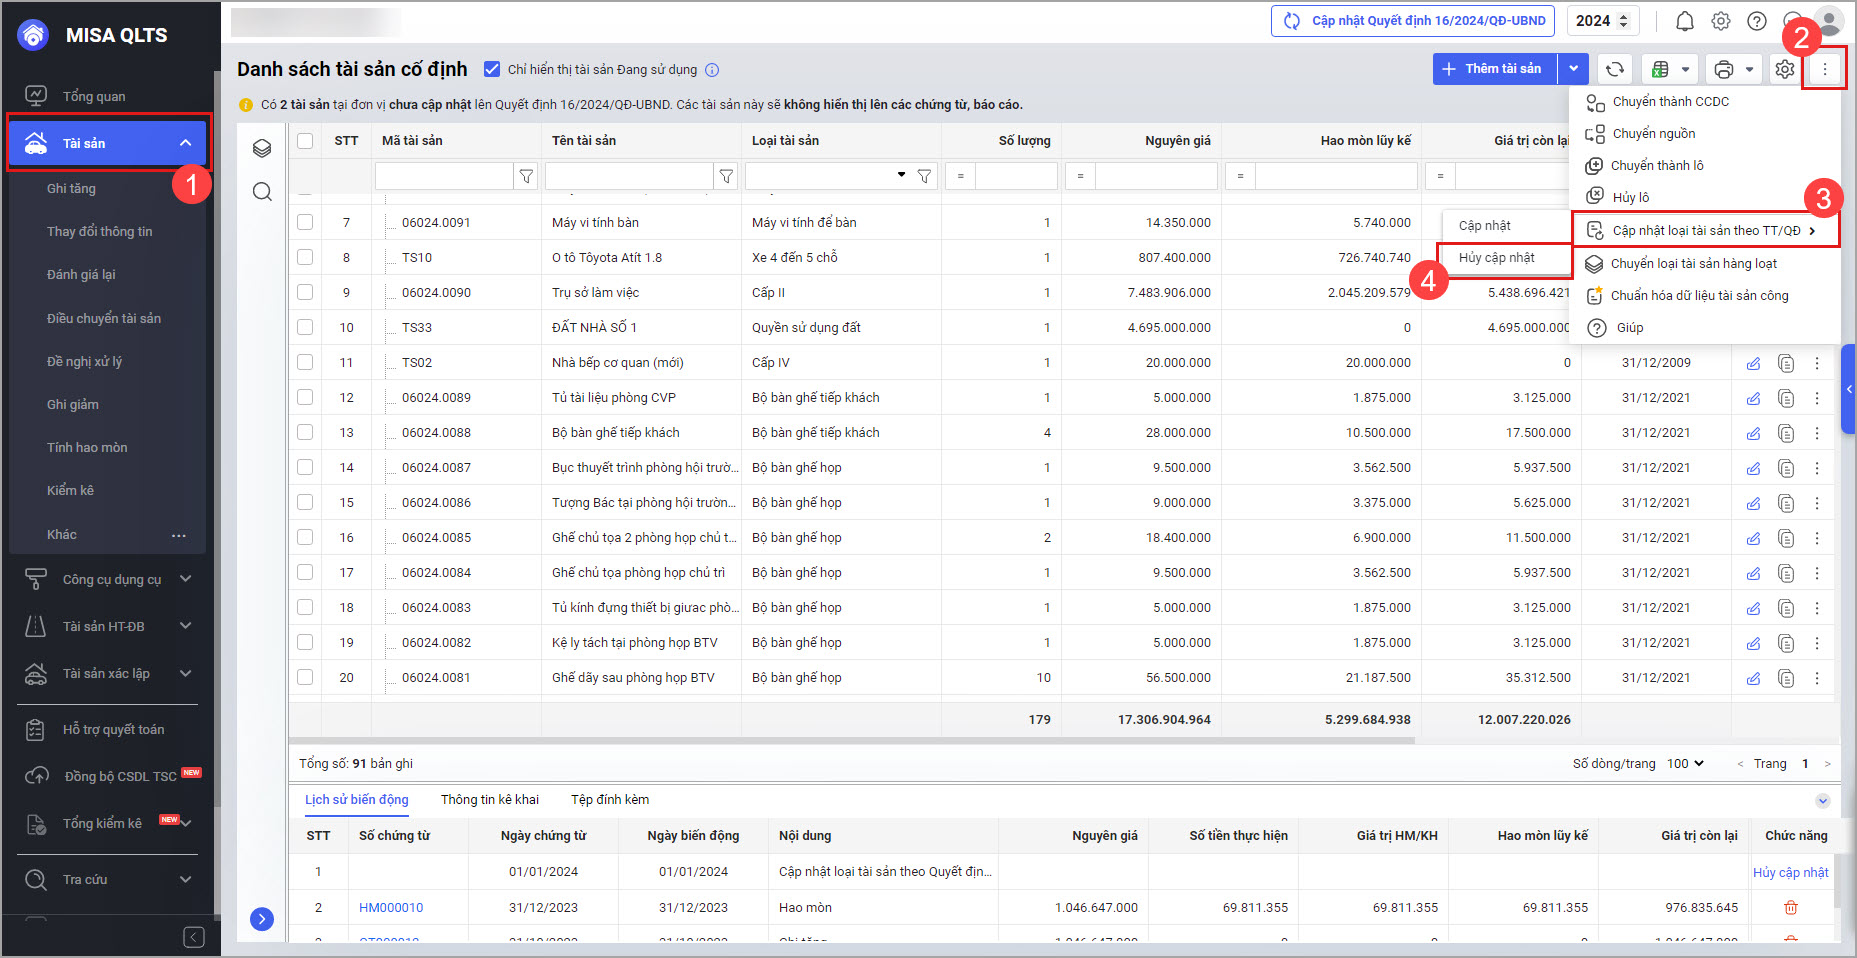
Task: Open the three-dot more options menu
Action: pos(1824,69)
